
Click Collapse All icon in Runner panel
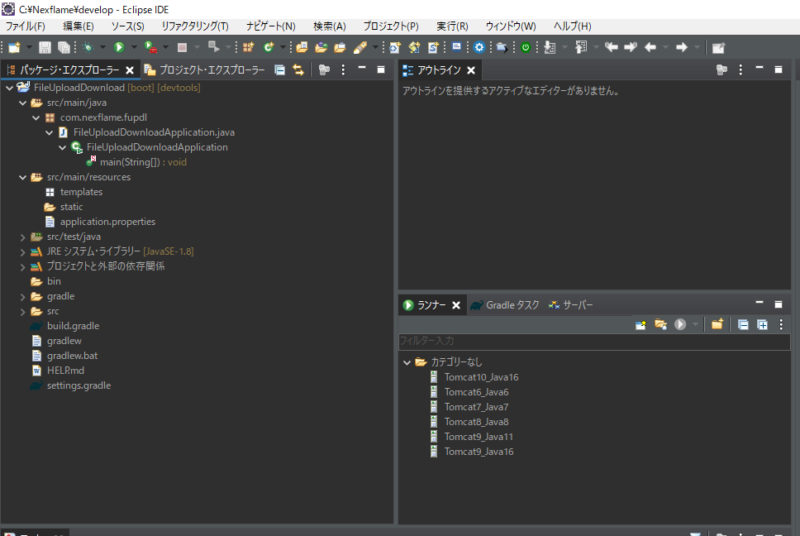743,324
